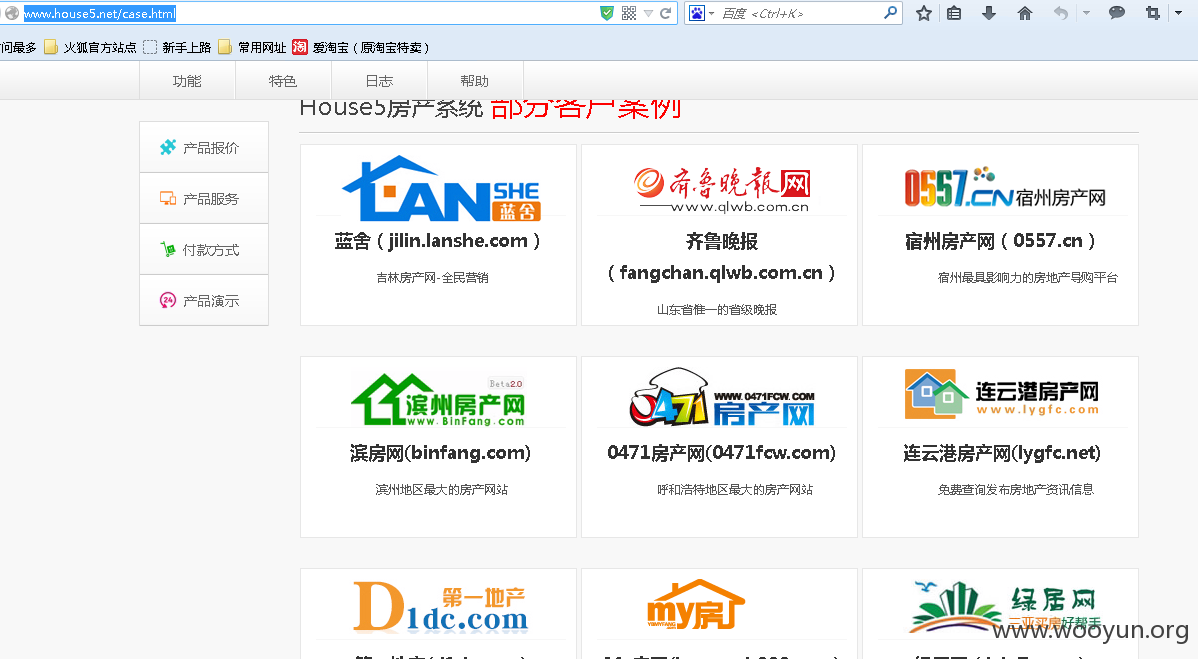The height and width of the screenshot is (659, 1198).
Task: Expand the dropdown next to the undo arrow
Action: pyautogui.click(x=1086, y=13)
